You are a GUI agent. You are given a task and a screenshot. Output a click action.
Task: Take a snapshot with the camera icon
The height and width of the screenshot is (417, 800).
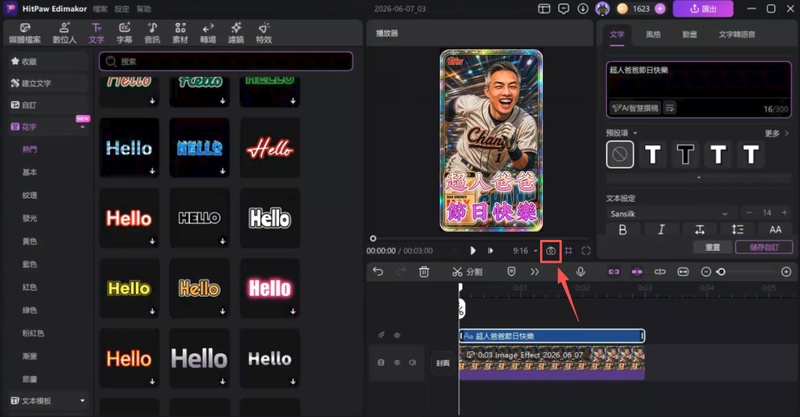coord(551,251)
